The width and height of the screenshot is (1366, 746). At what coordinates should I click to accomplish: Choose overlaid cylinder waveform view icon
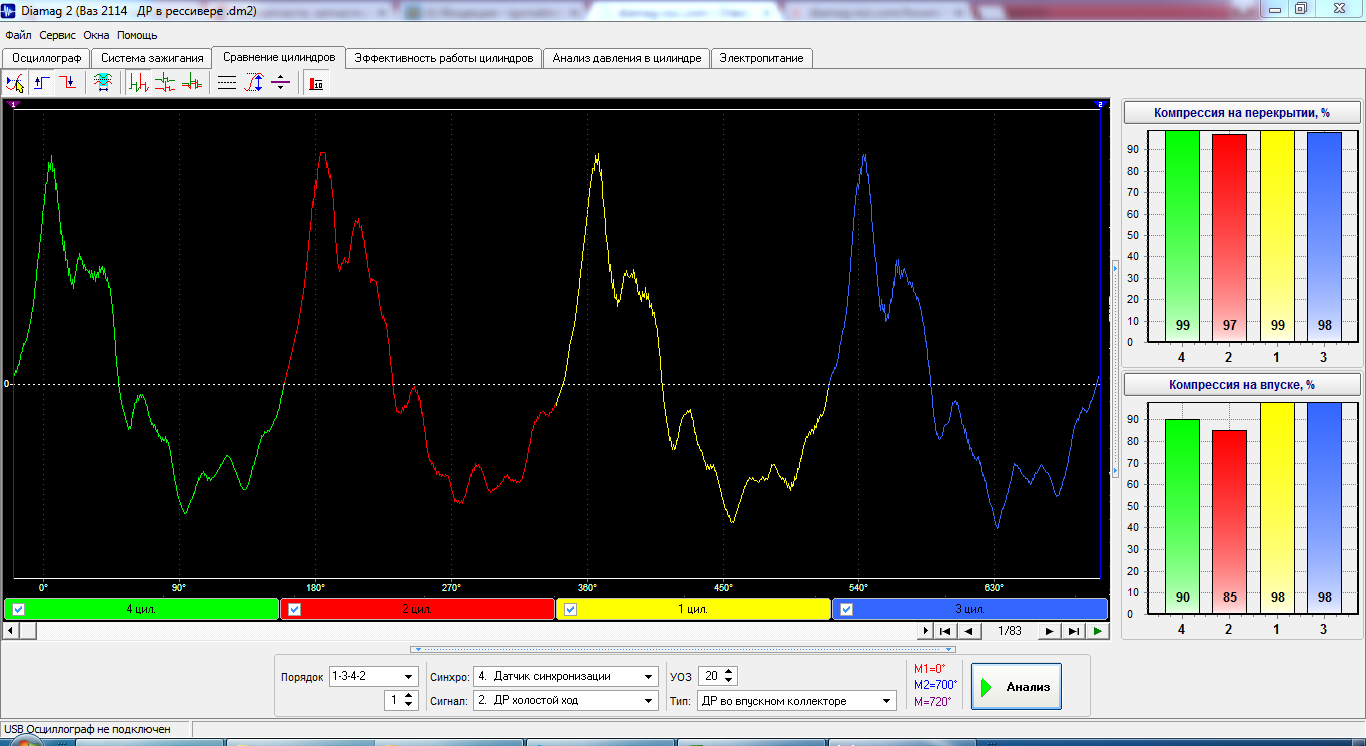[191, 83]
